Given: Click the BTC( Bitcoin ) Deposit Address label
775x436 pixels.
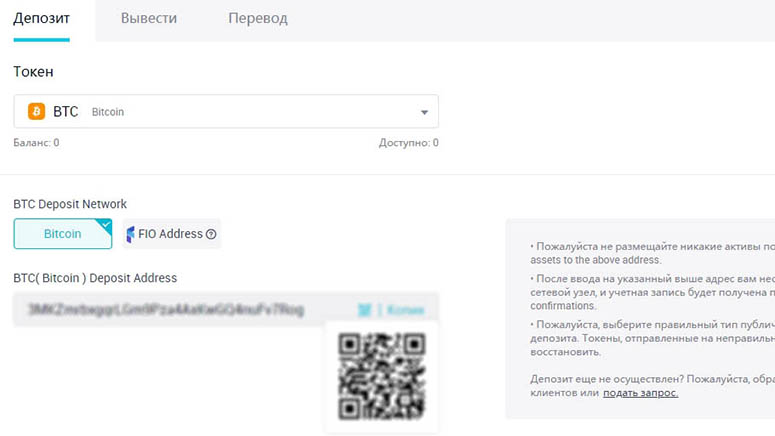Looking at the screenshot, I should 95,278.
